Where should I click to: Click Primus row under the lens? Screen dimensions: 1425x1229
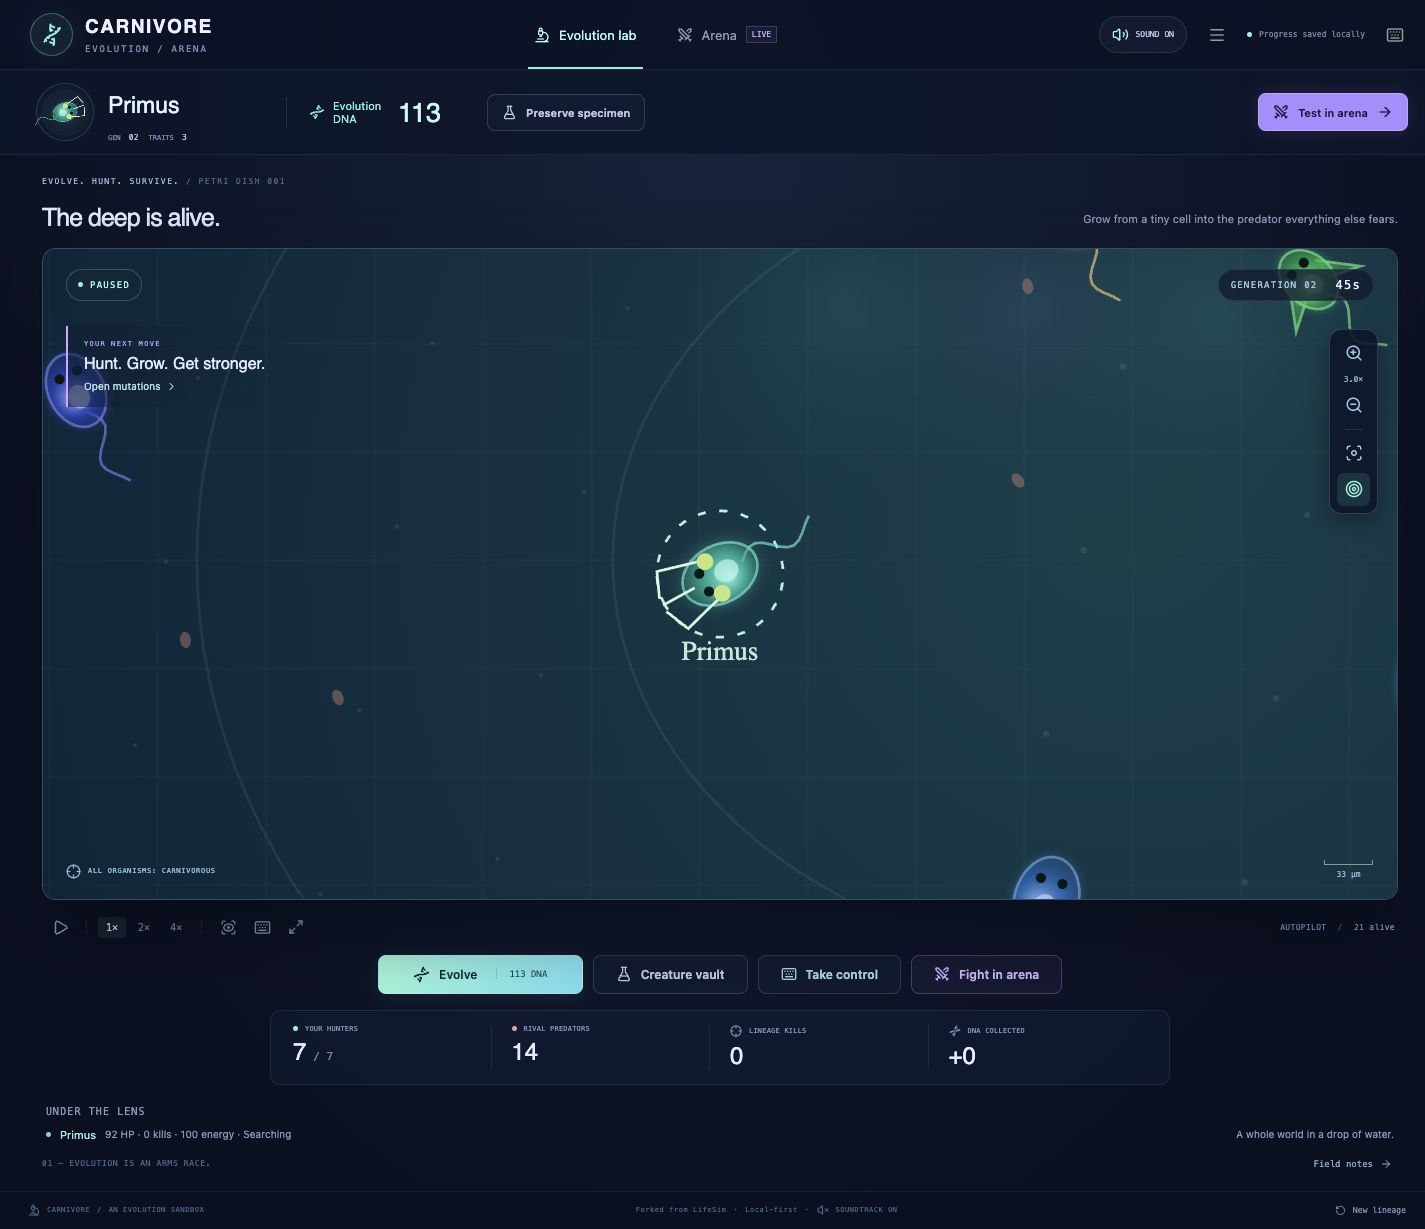click(x=168, y=1135)
